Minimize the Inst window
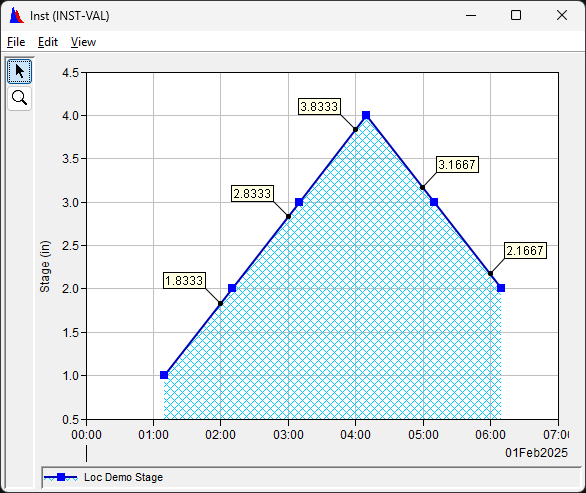 tap(471, 15)
